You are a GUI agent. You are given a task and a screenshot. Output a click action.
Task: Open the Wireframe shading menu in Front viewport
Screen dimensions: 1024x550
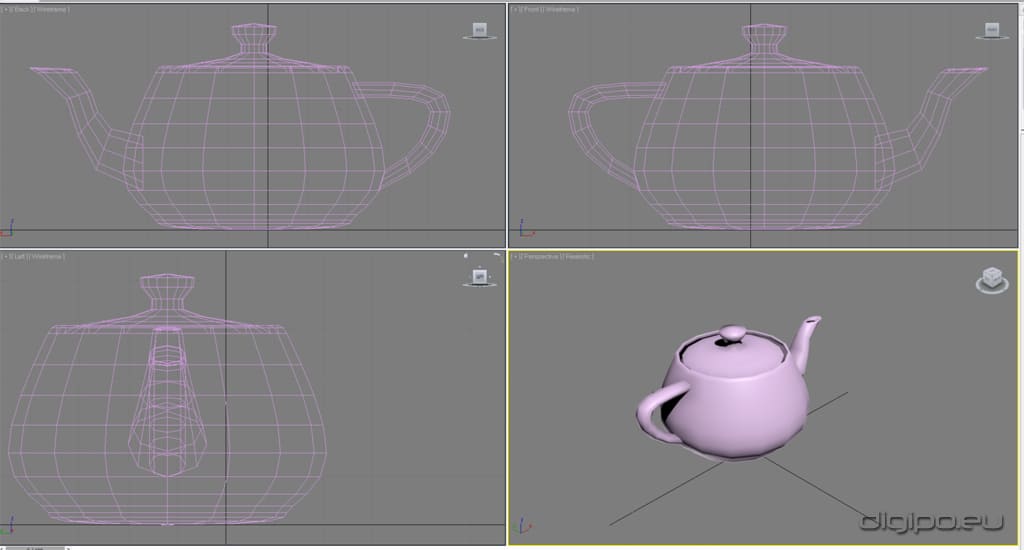point(559,10)
